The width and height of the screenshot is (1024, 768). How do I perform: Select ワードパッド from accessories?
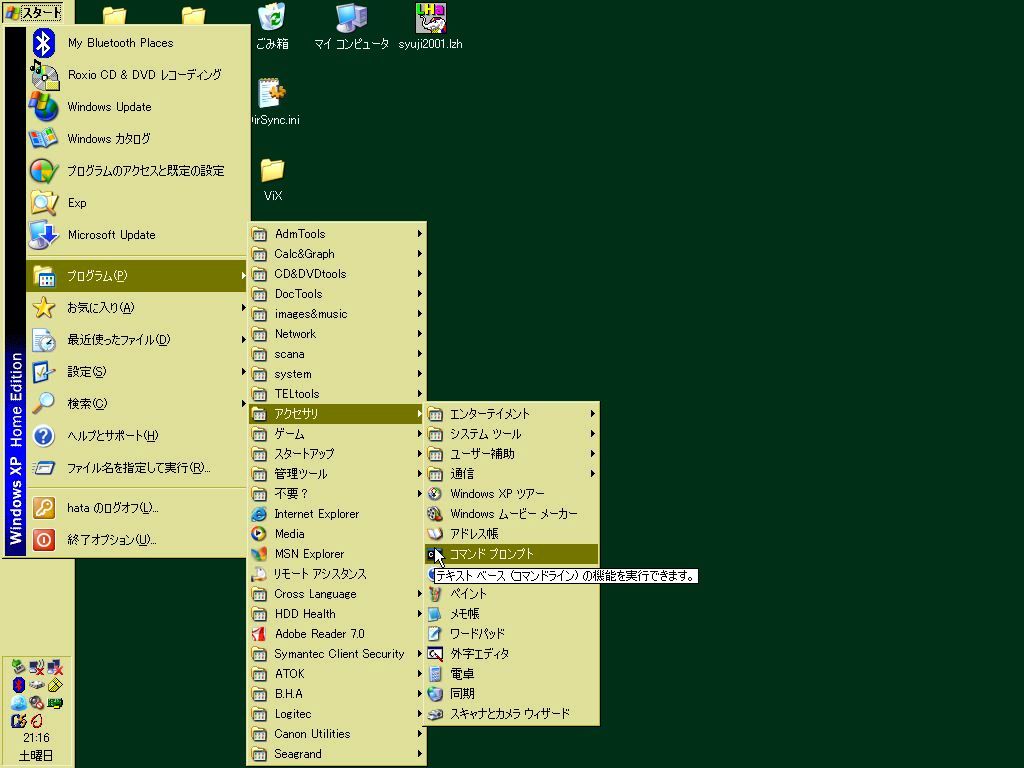coord(511,634)
